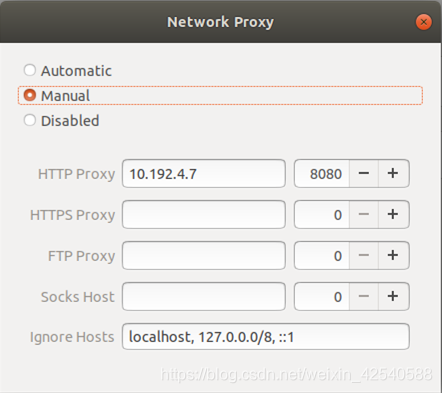Click the HTTP Proxy address field
Screen dimensions: 442x393
(x=204, y=174)
